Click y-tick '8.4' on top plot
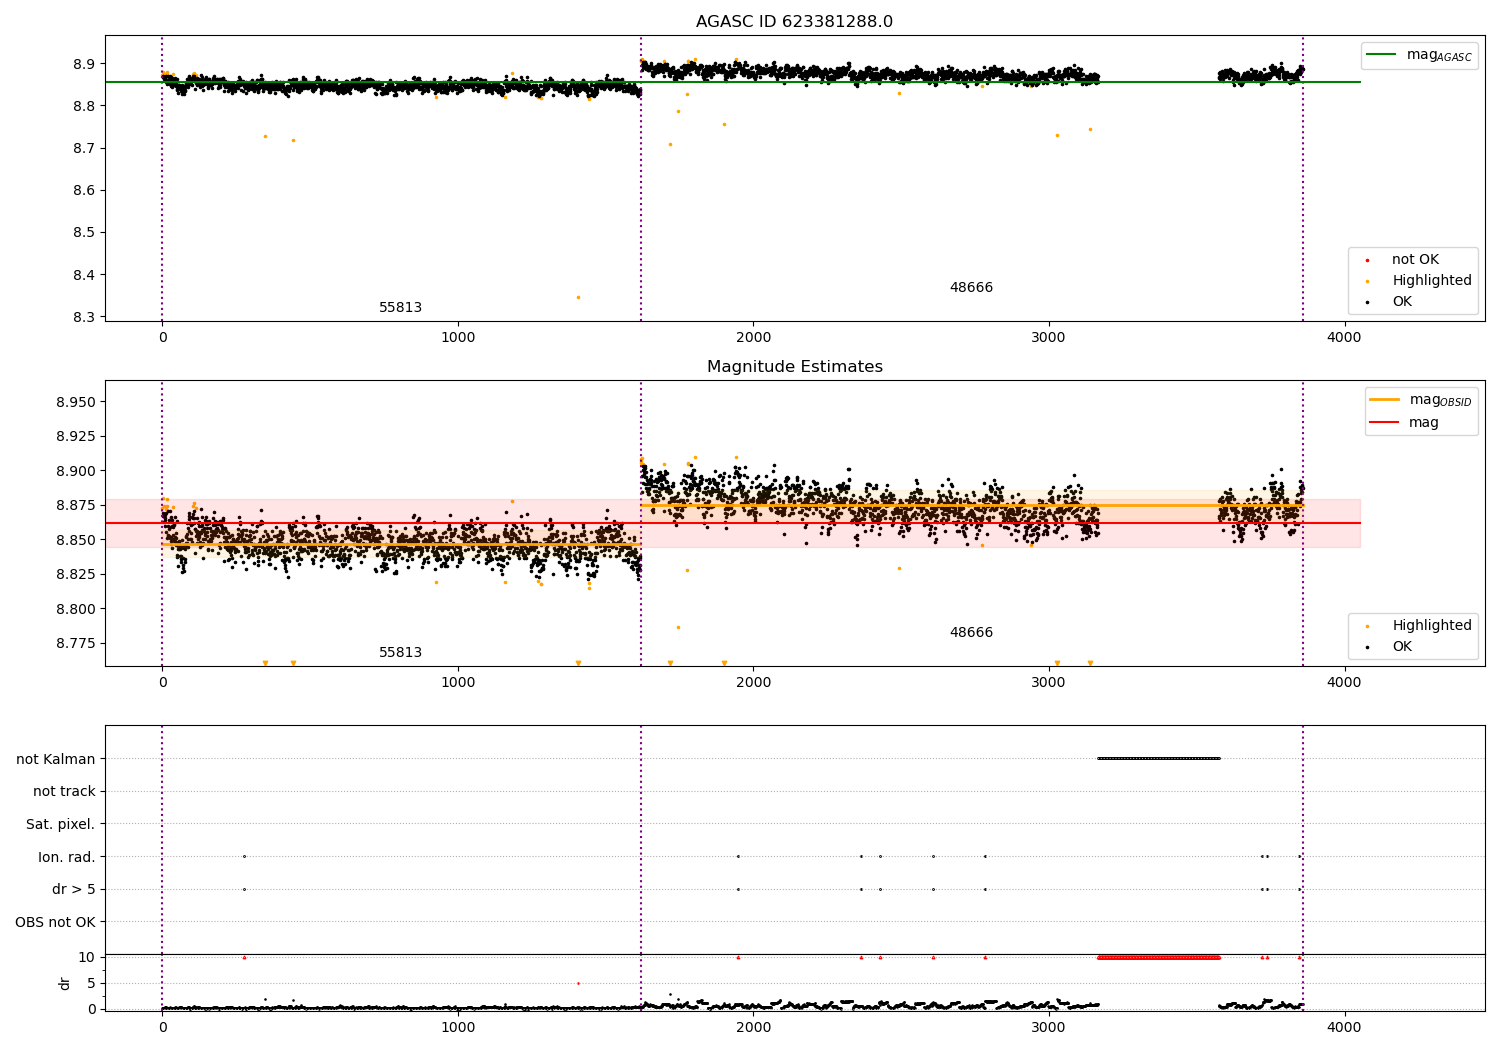 [x=84, y=275]
